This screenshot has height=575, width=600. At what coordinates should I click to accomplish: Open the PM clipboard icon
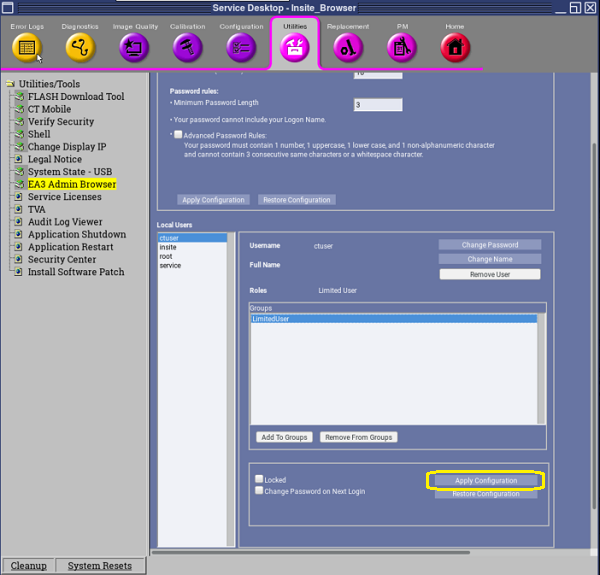pyautogui.click(x=402, y=47)
